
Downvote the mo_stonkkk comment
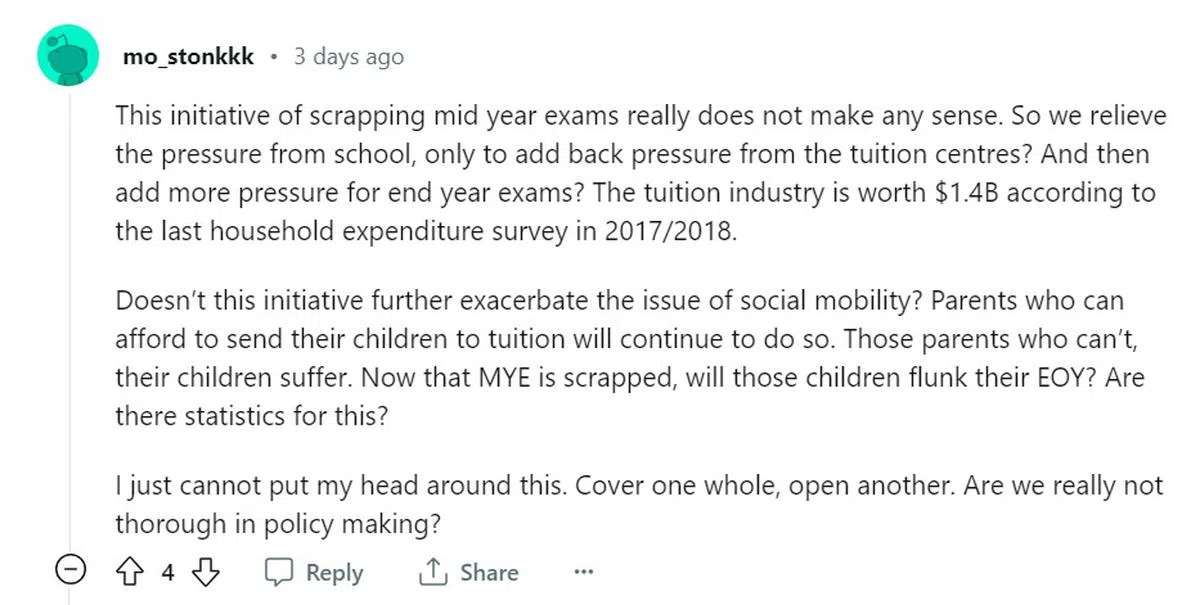coord(205,572)
